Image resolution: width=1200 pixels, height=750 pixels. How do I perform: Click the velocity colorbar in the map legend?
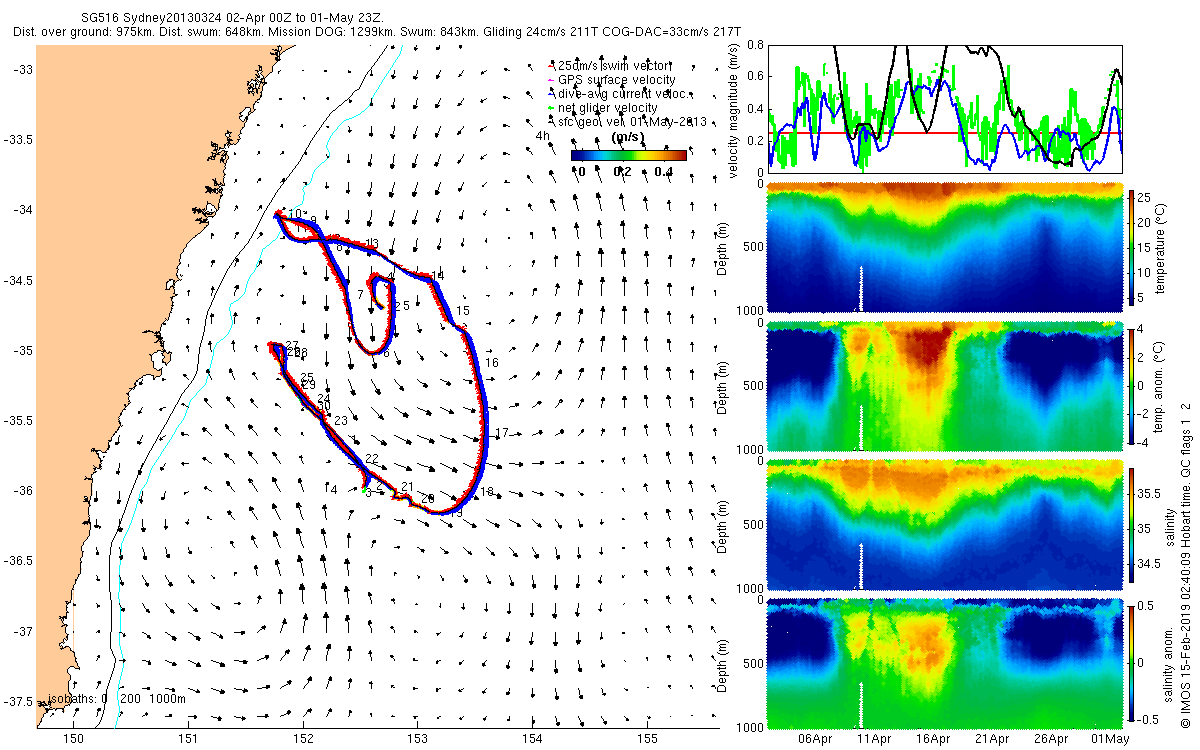628,155
